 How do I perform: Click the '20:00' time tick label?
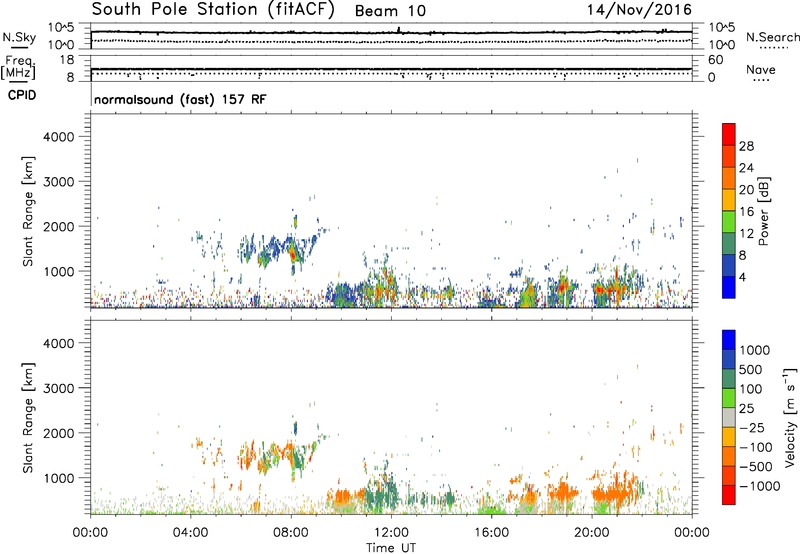tap(591, 533)
